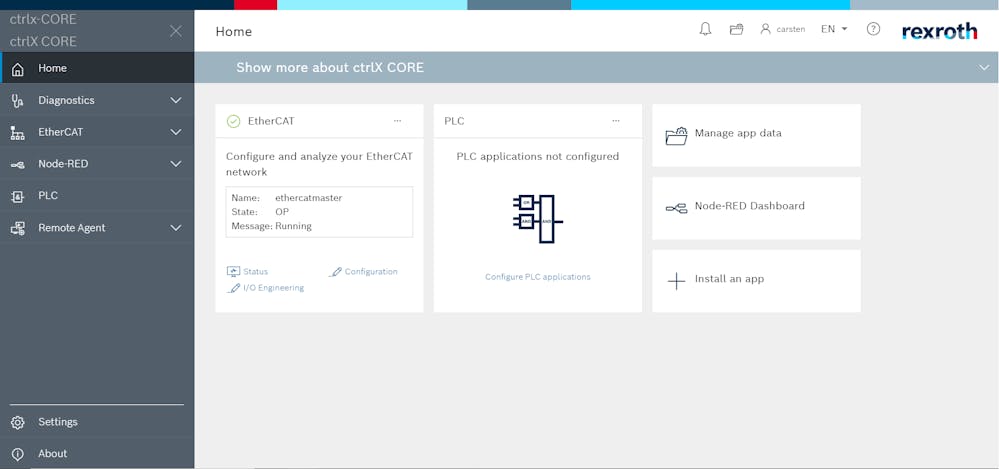Click the Node-RED Dashboard tile icon
This screenshot has width=999, height=469.
pyautogui.click(x=677, y=208)
